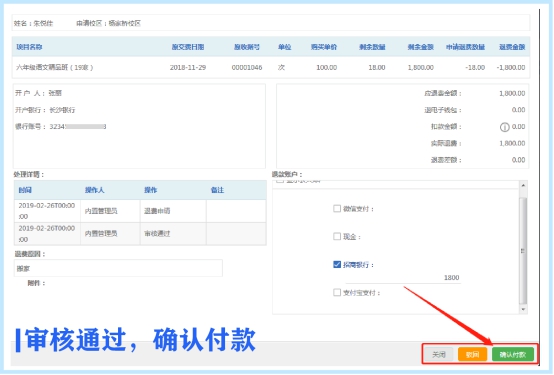Click the 操作 header in processing details
Viewport: 554px width, 375px height.
pos(151,190)
